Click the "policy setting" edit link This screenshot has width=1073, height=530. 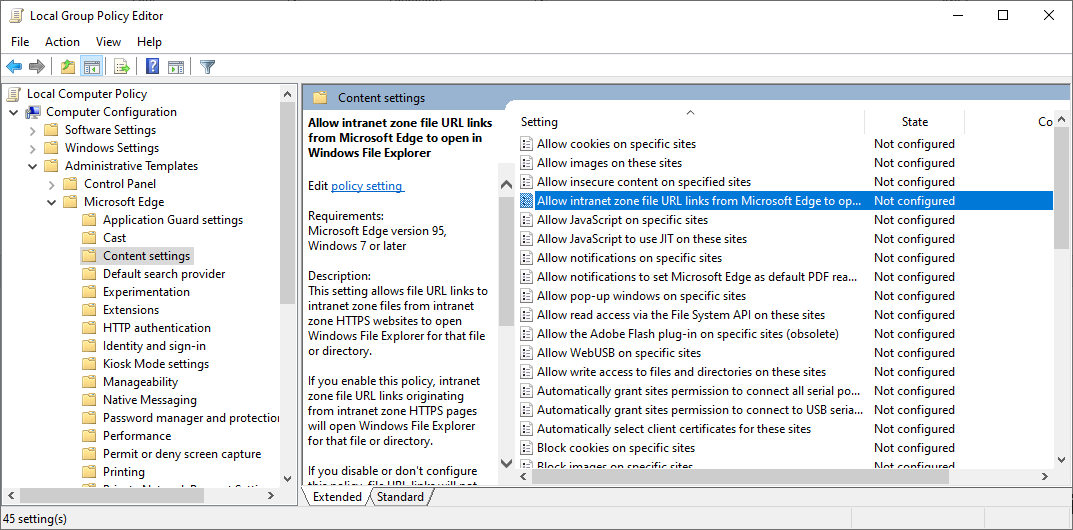coord(367,186)
